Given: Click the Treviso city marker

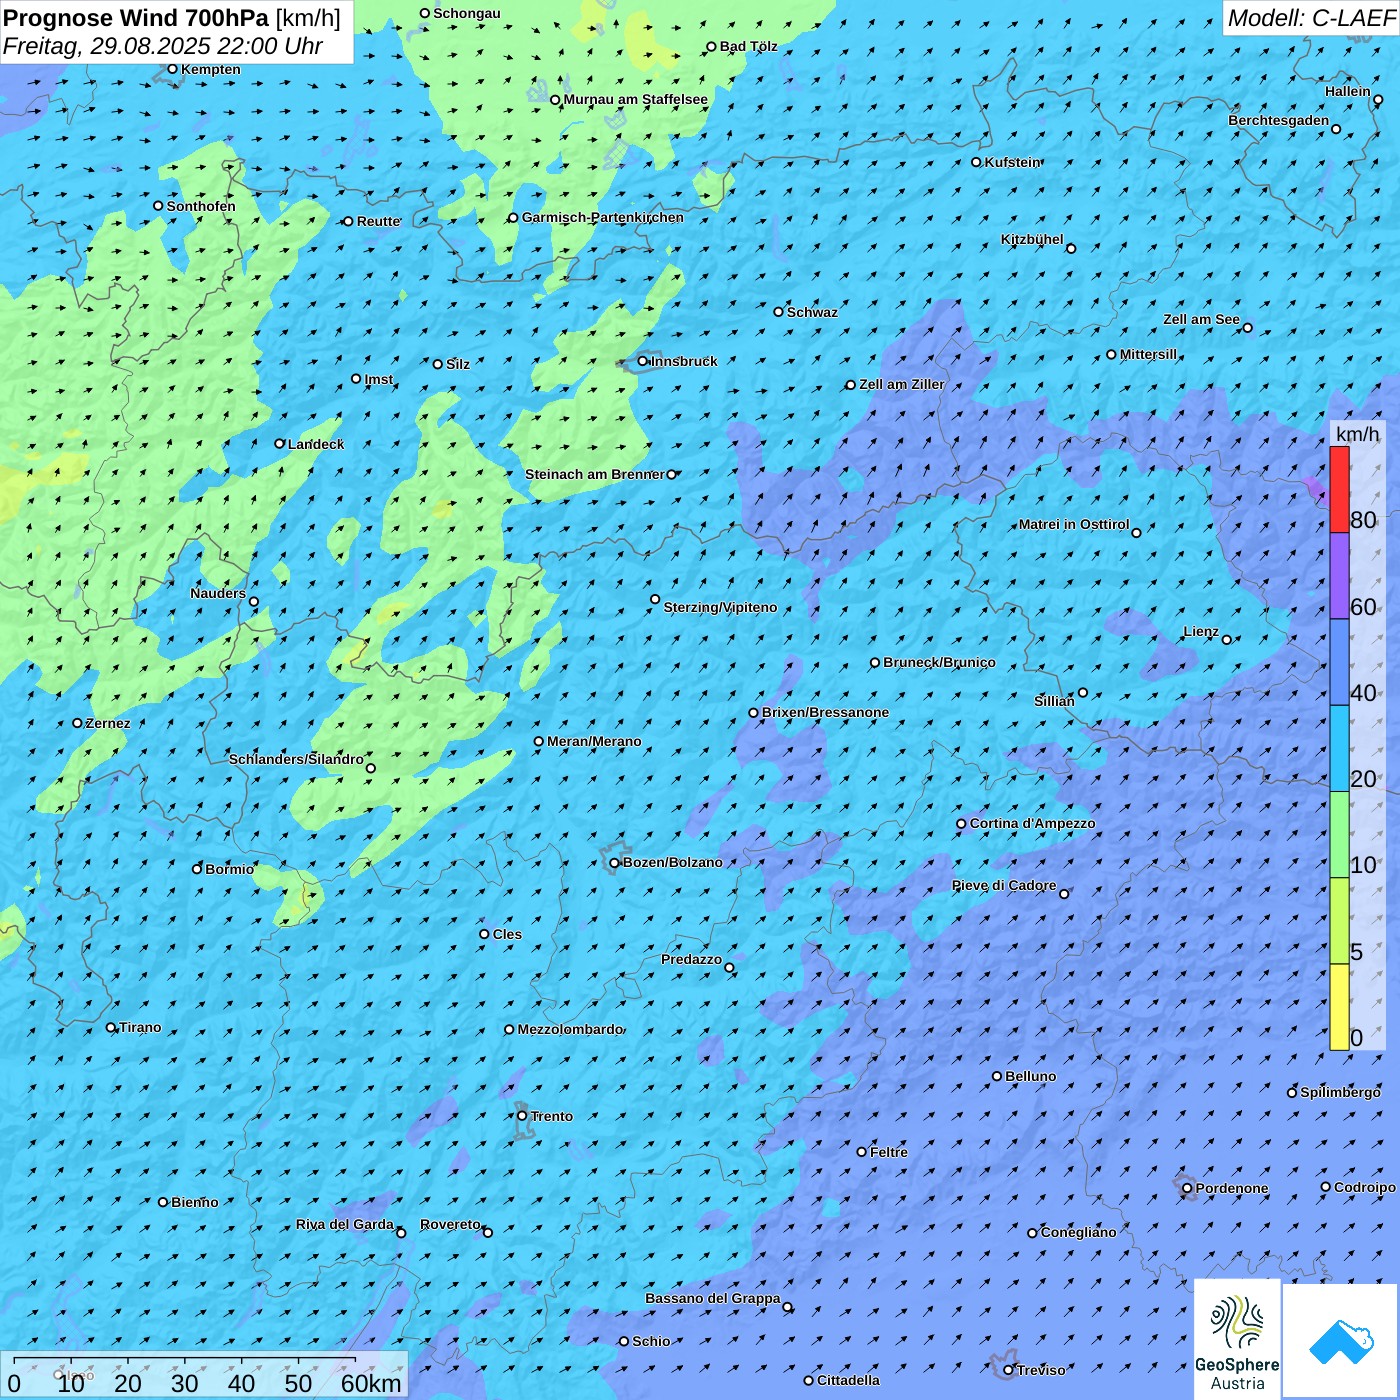Looking at the screenshot, I should pos(1009,1370).
